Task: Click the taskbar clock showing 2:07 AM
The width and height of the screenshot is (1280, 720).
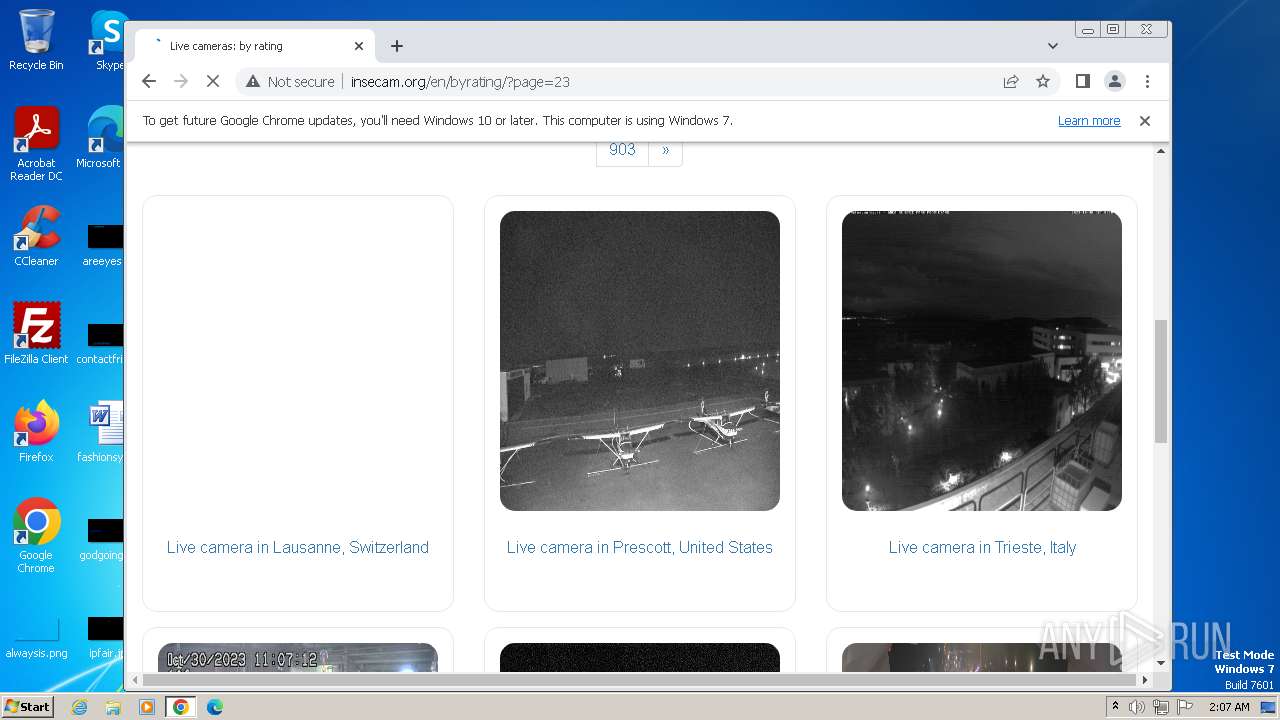Action: pos(1229,707)
